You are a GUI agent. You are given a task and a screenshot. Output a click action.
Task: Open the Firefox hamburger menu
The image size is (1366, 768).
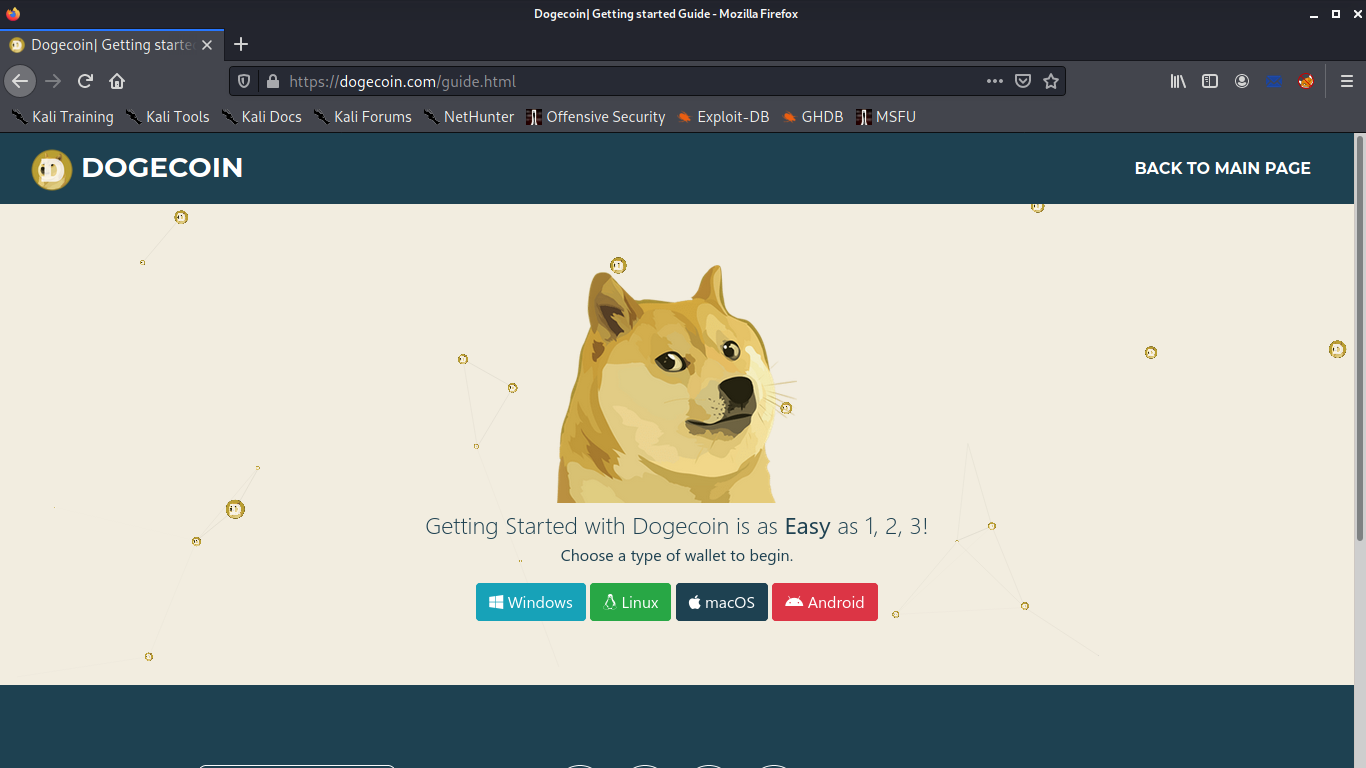[1347, 81]
